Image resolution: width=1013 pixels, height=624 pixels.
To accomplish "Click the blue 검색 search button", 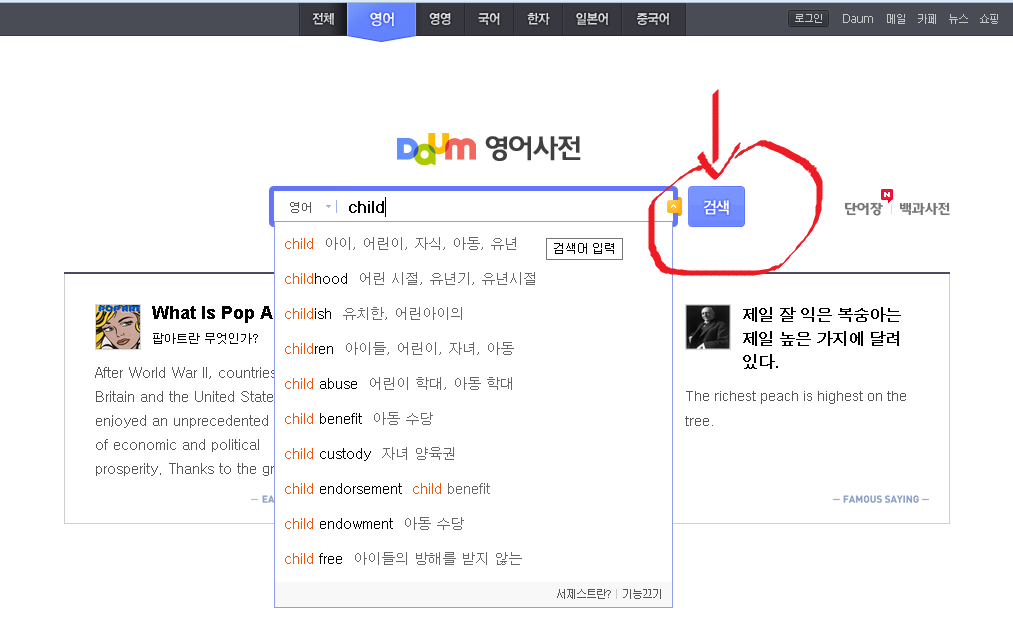I will click(x=716, y=207).
